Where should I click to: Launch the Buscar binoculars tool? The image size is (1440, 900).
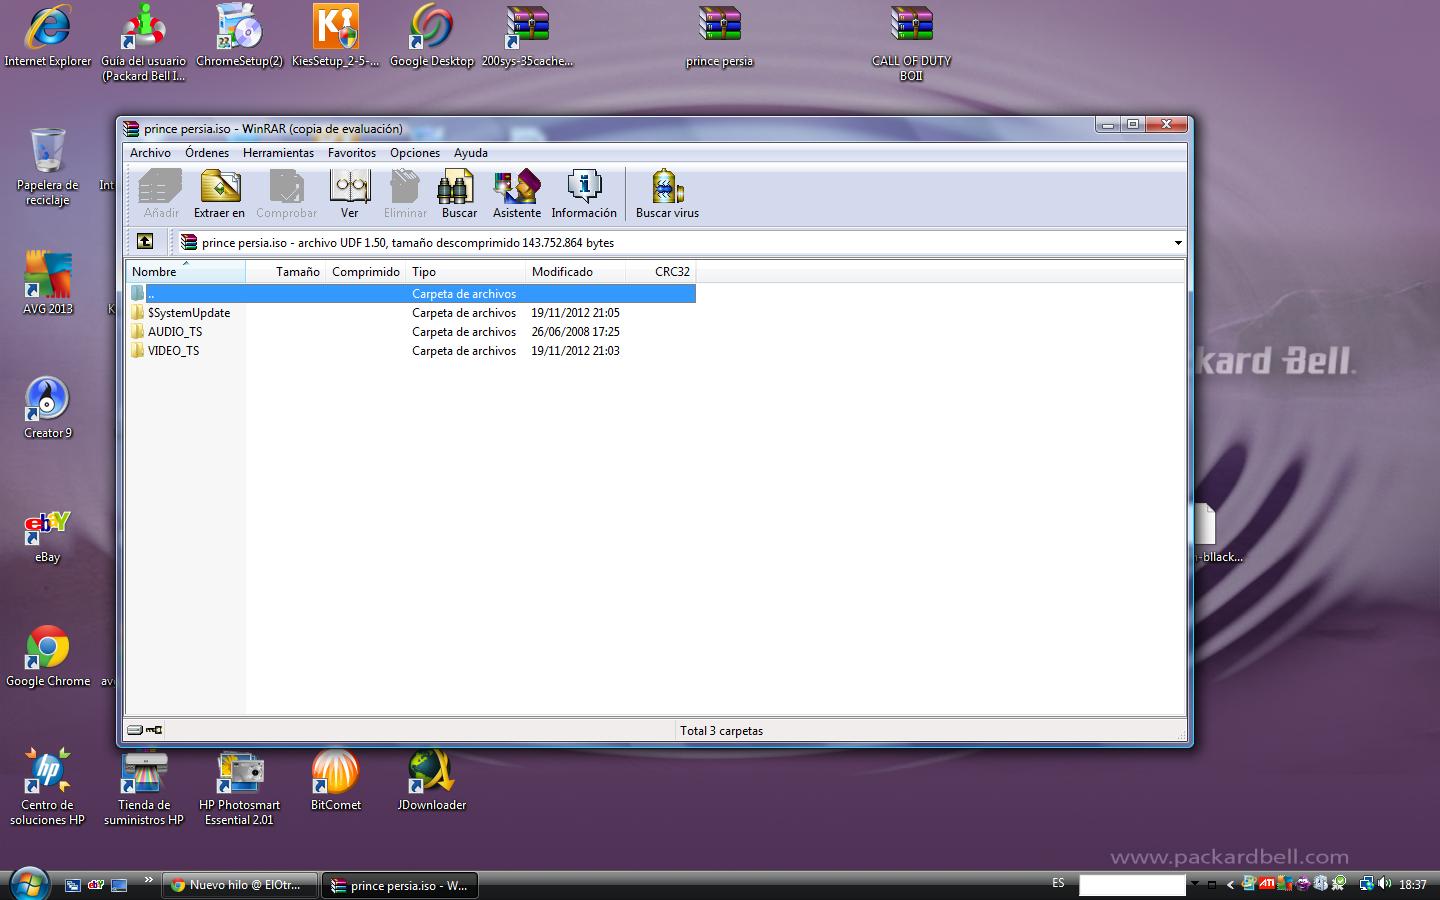coord(459,193)
